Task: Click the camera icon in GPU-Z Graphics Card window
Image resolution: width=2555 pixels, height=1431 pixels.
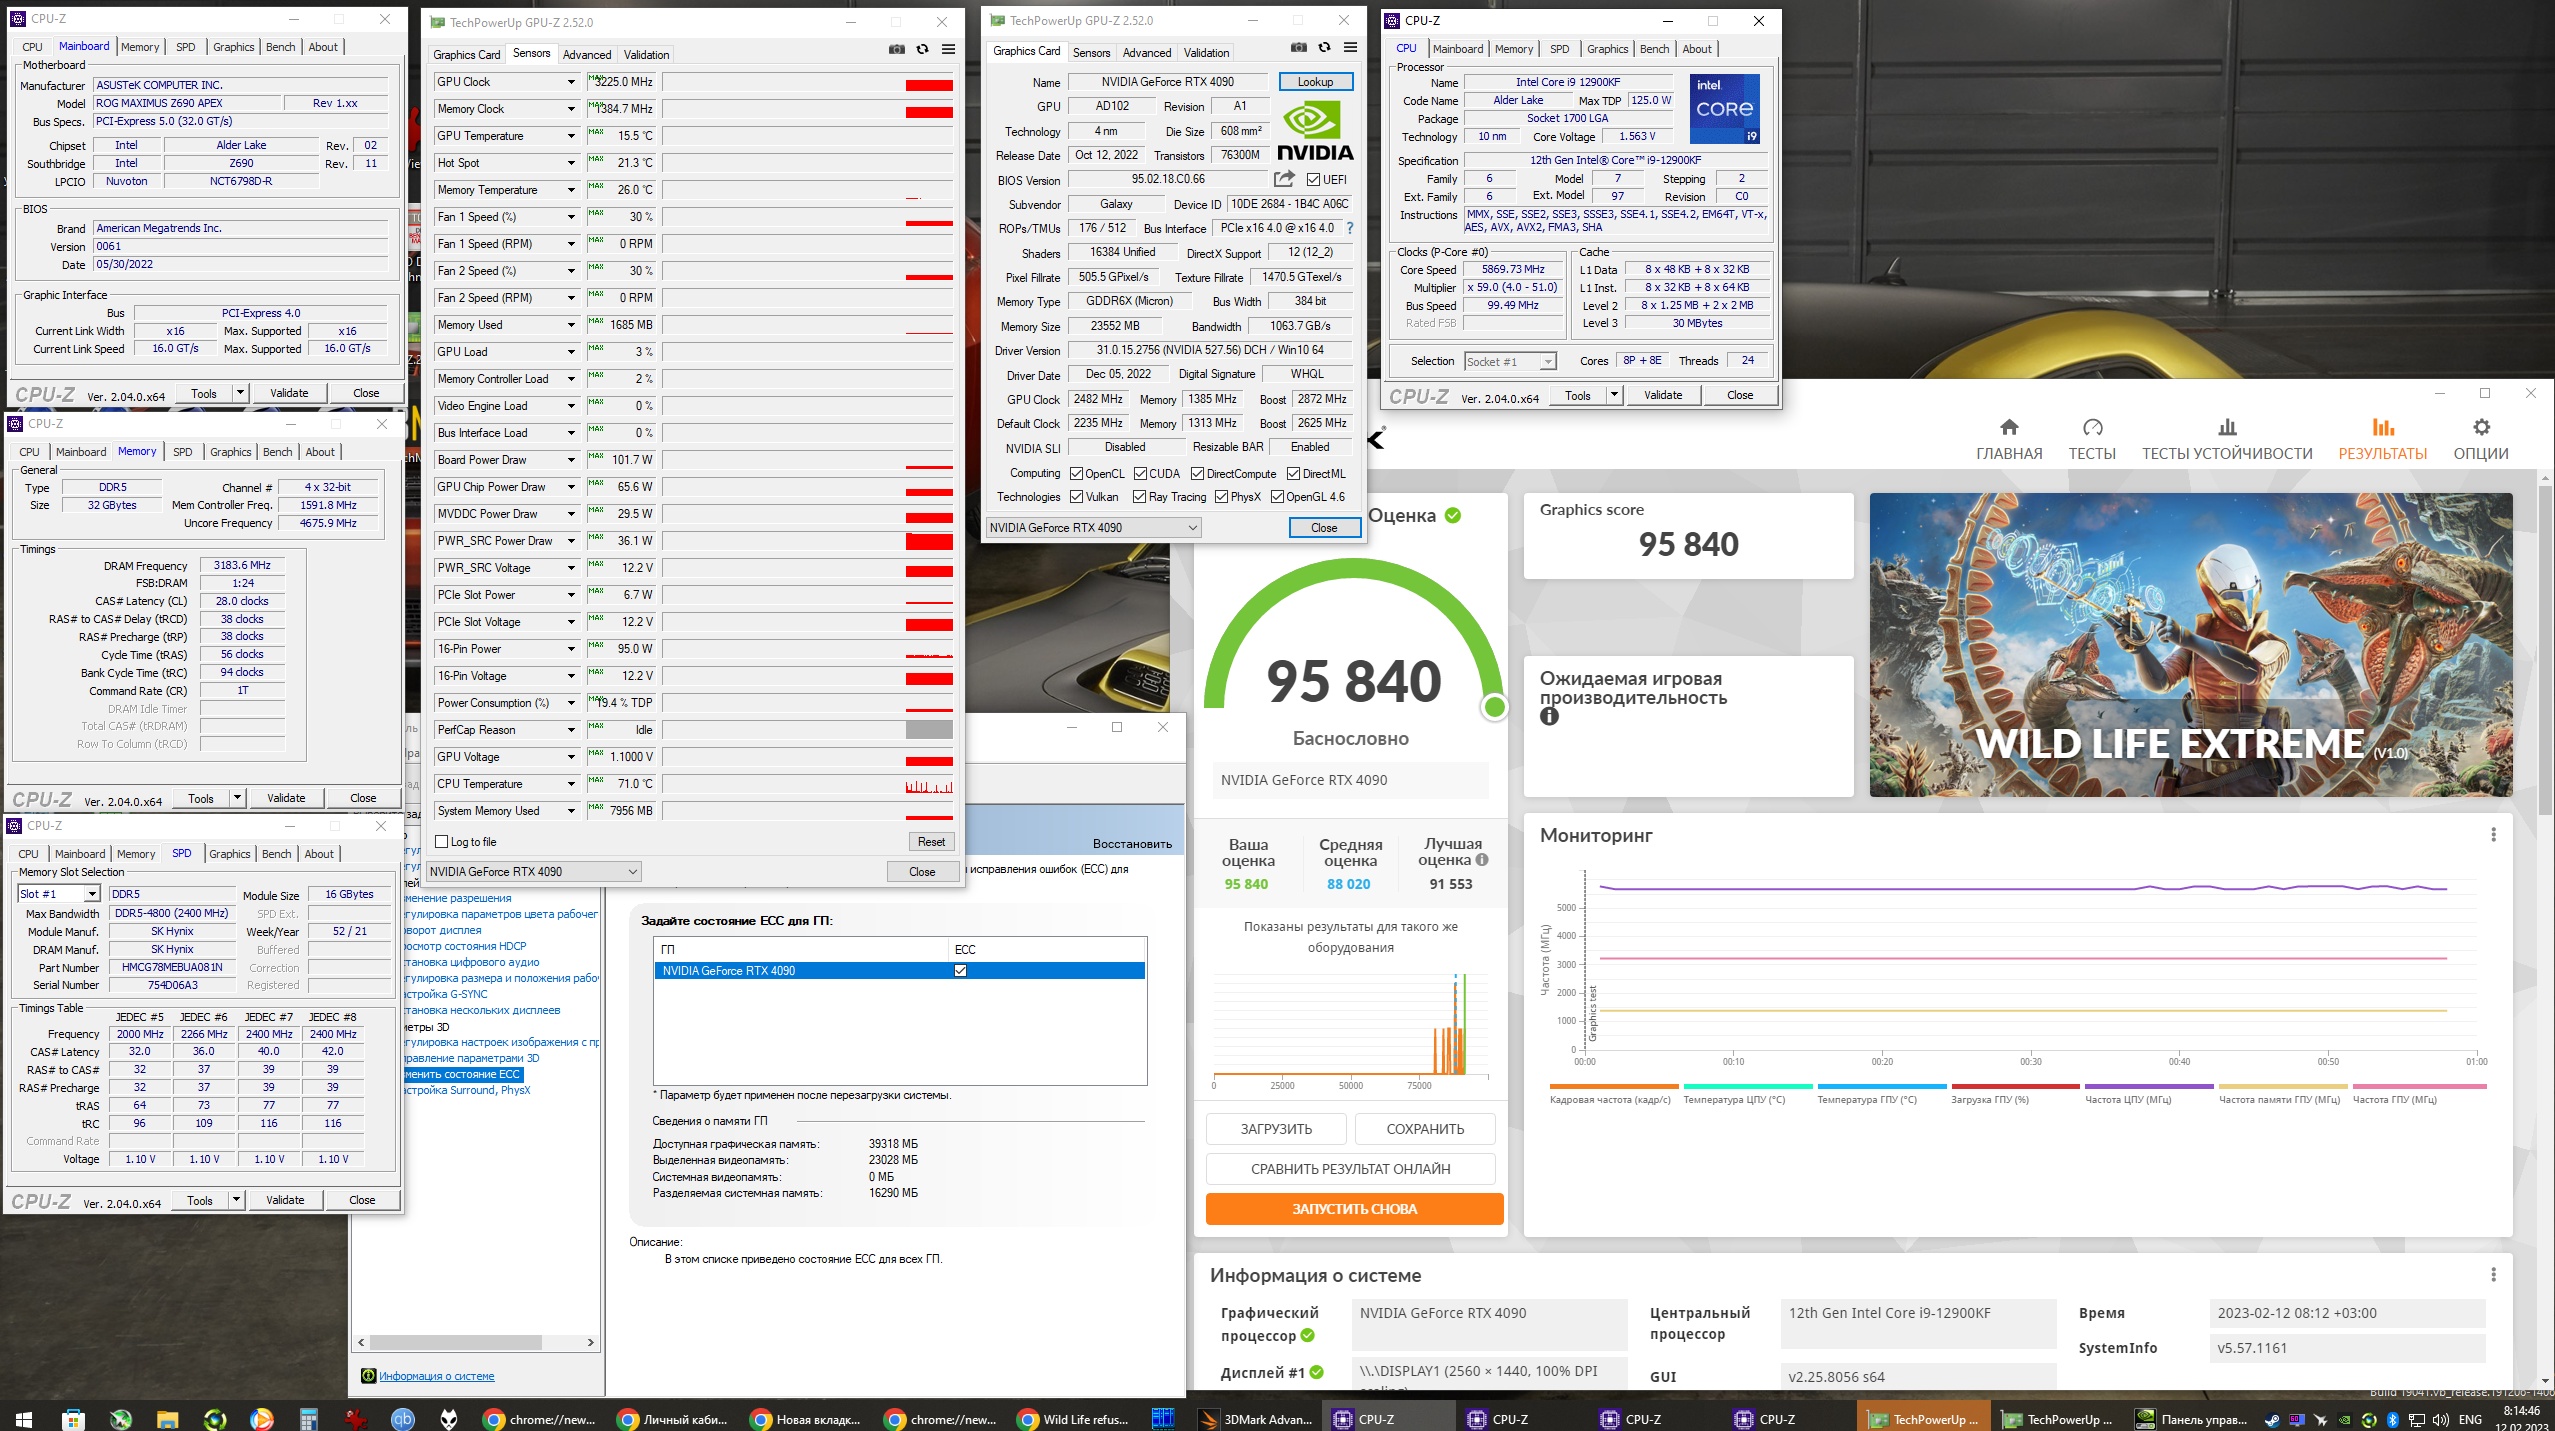Action: 1299,47
